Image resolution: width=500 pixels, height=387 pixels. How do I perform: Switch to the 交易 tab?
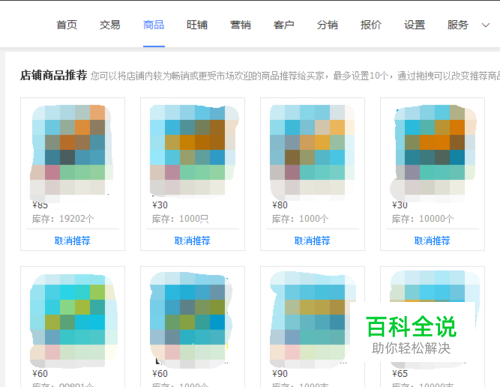tap(110, 25)
